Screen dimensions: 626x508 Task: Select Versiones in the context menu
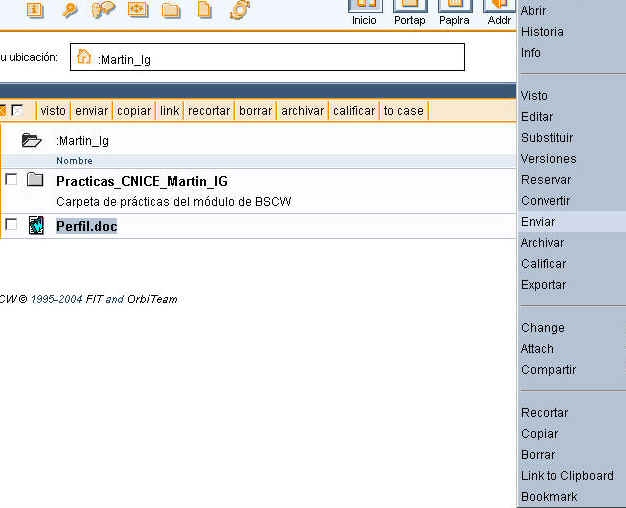(548, 159)
